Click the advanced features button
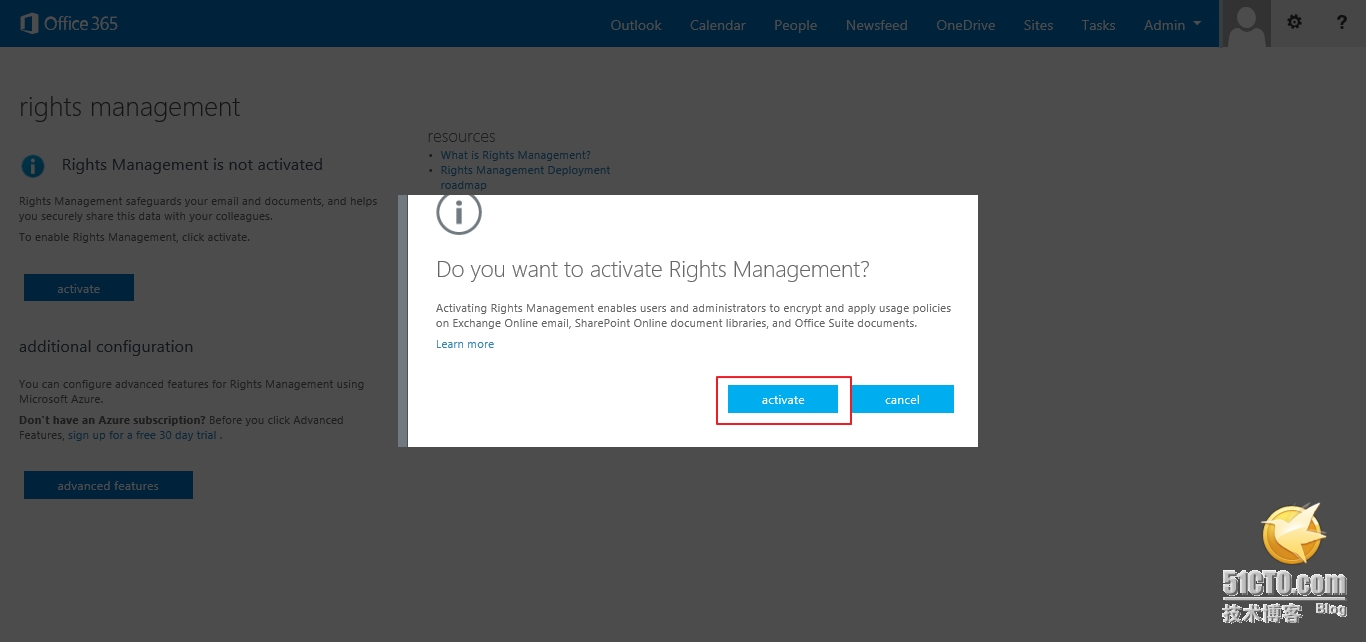The height and width of the screenshot is (642, 1366). (108, 486)
